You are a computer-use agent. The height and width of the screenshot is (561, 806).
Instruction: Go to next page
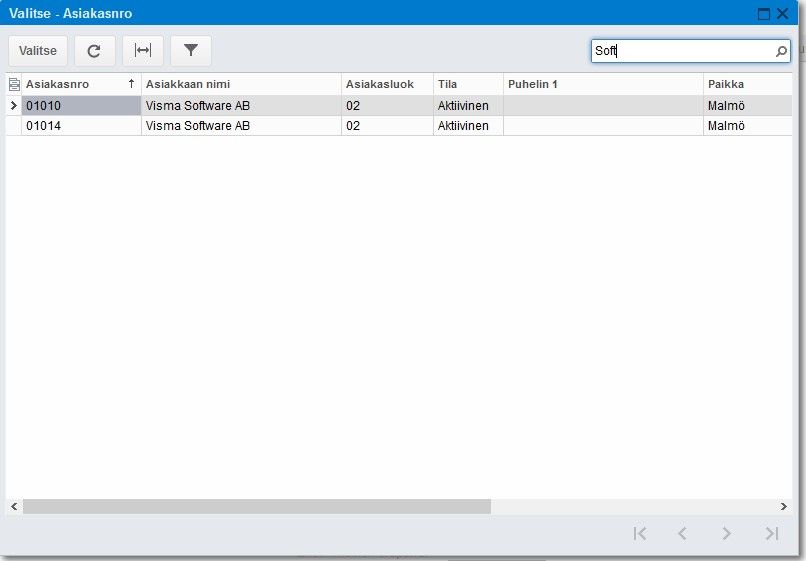(x=726, y=533)
